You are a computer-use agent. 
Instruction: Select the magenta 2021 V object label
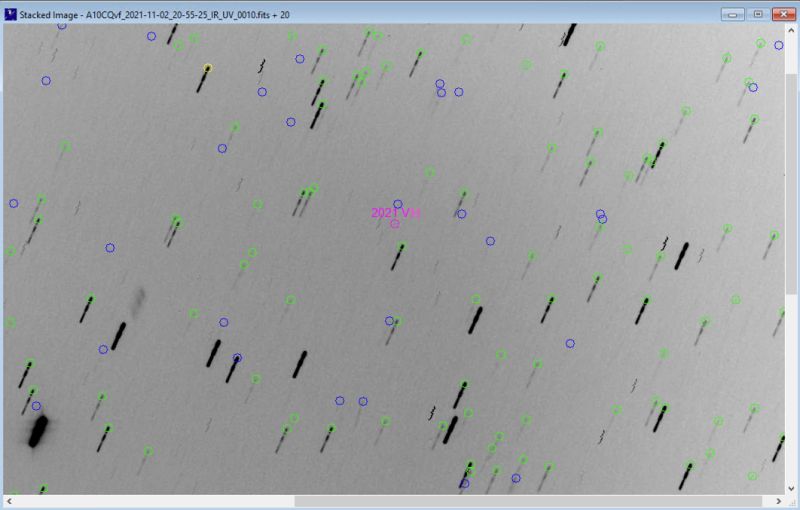coord(395,212)
